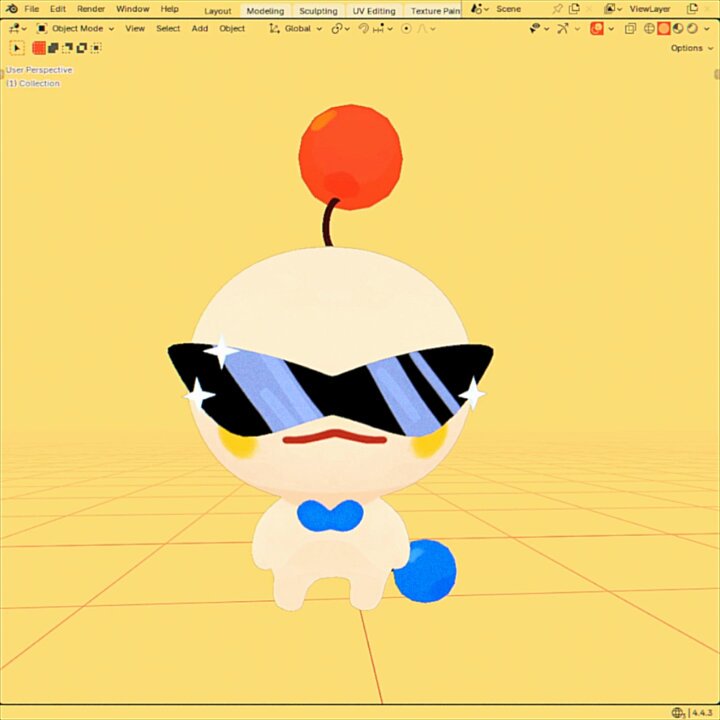
Task: Switch to the Sculpting workspace tab
Action: [318, 11]
